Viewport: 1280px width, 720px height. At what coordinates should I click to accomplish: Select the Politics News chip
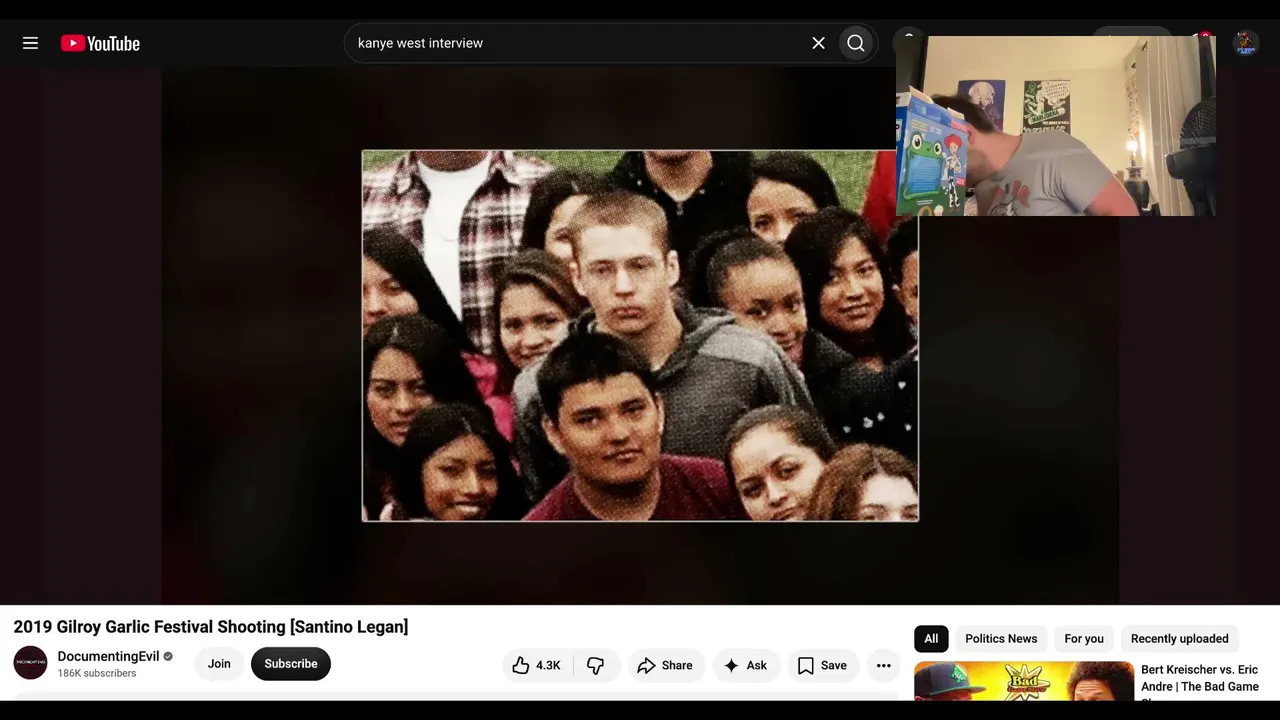(x=1001, y=638)
